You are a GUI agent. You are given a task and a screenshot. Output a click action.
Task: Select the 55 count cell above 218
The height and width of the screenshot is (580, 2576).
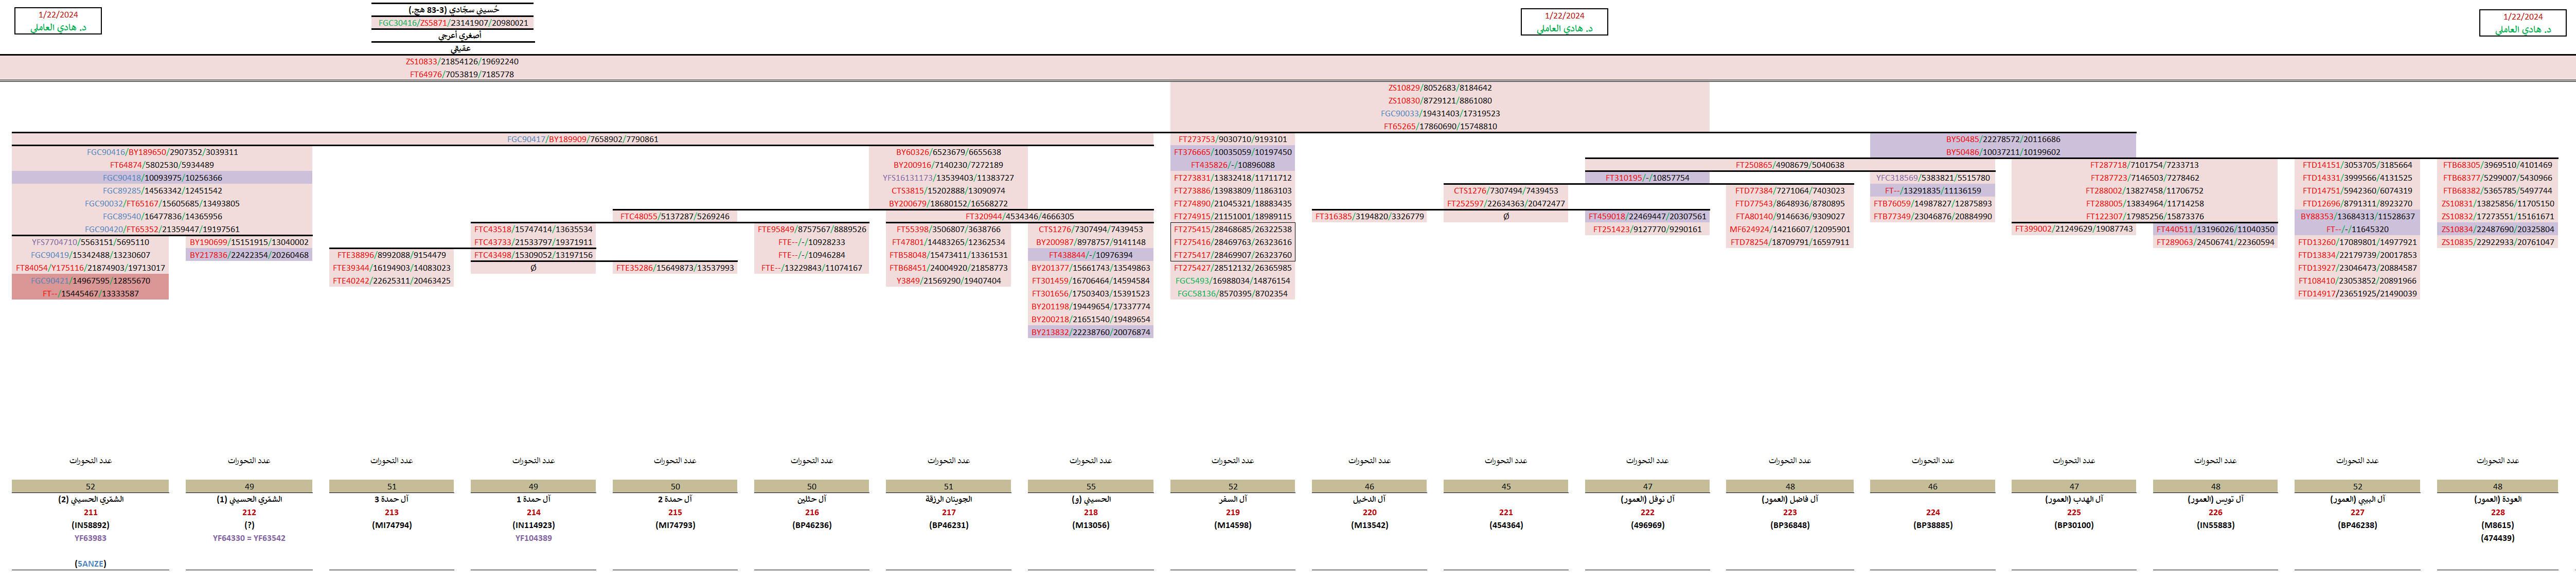click(x=1090, y=487)
